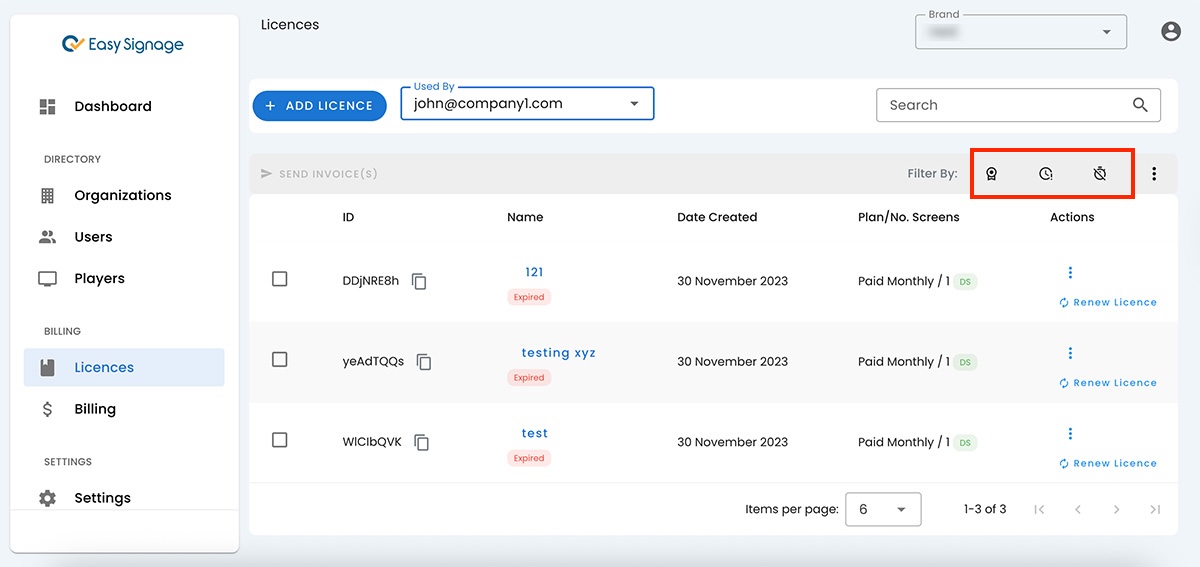Copy licence ID yeAdTQQs

tap(424, 362)
